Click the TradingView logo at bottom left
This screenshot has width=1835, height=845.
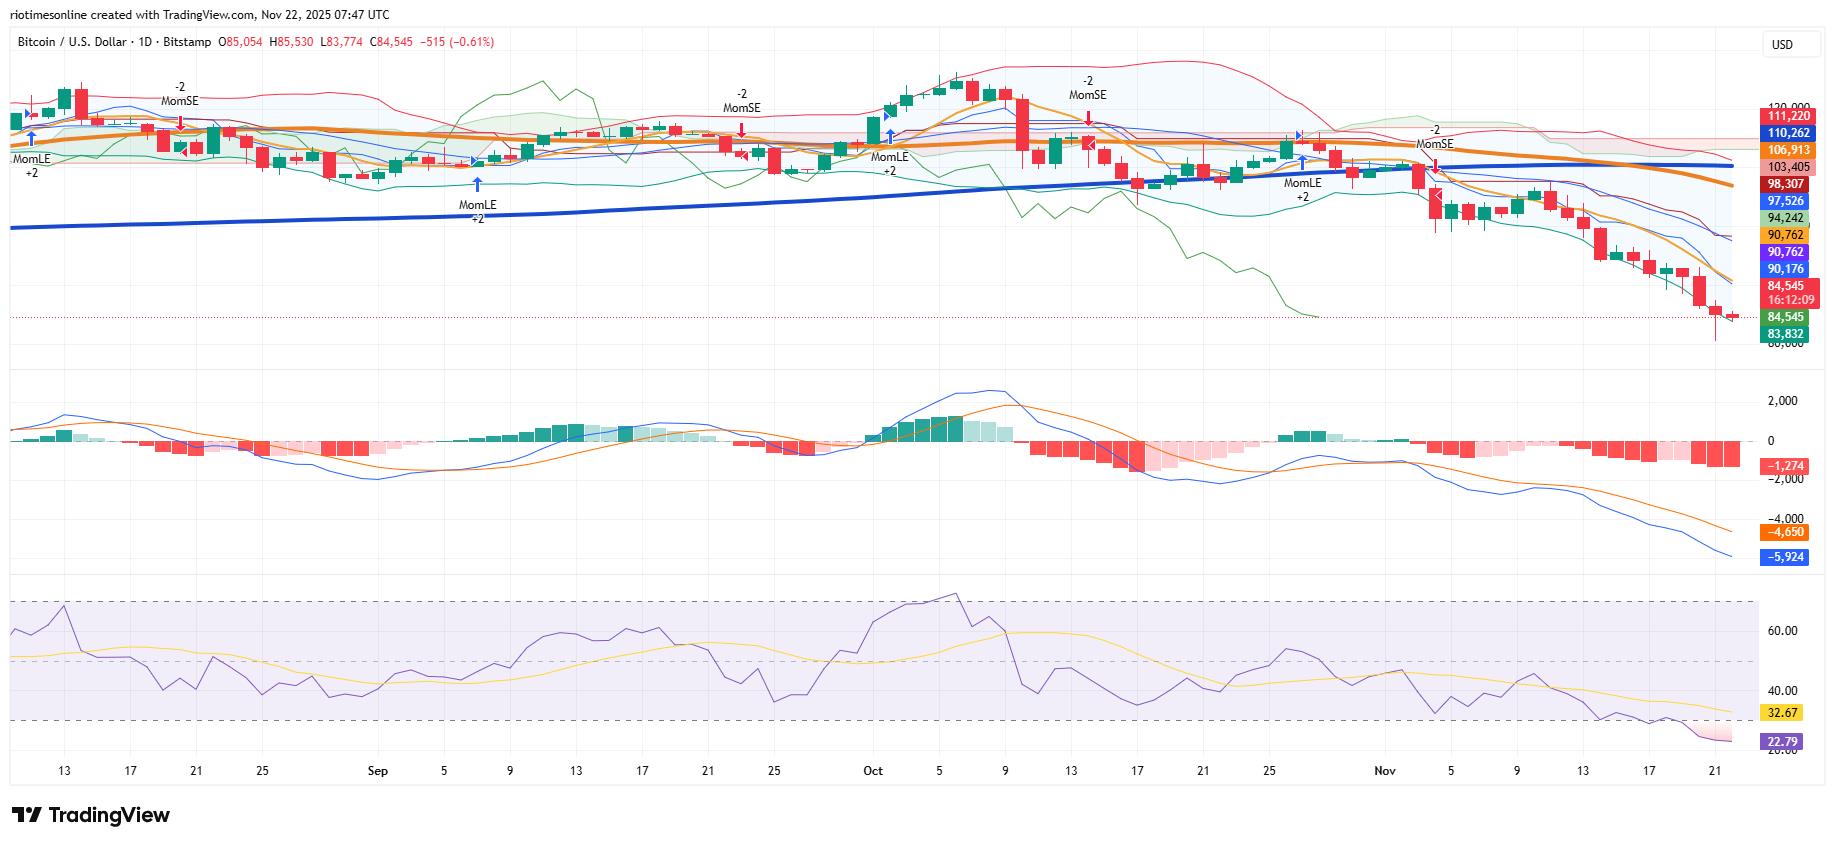(x=91, y=815)
